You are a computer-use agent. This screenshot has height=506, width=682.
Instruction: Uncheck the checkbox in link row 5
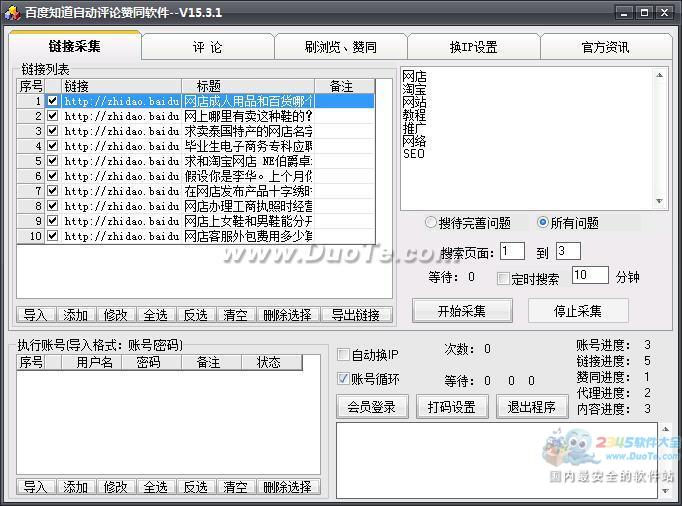(53, 161)
